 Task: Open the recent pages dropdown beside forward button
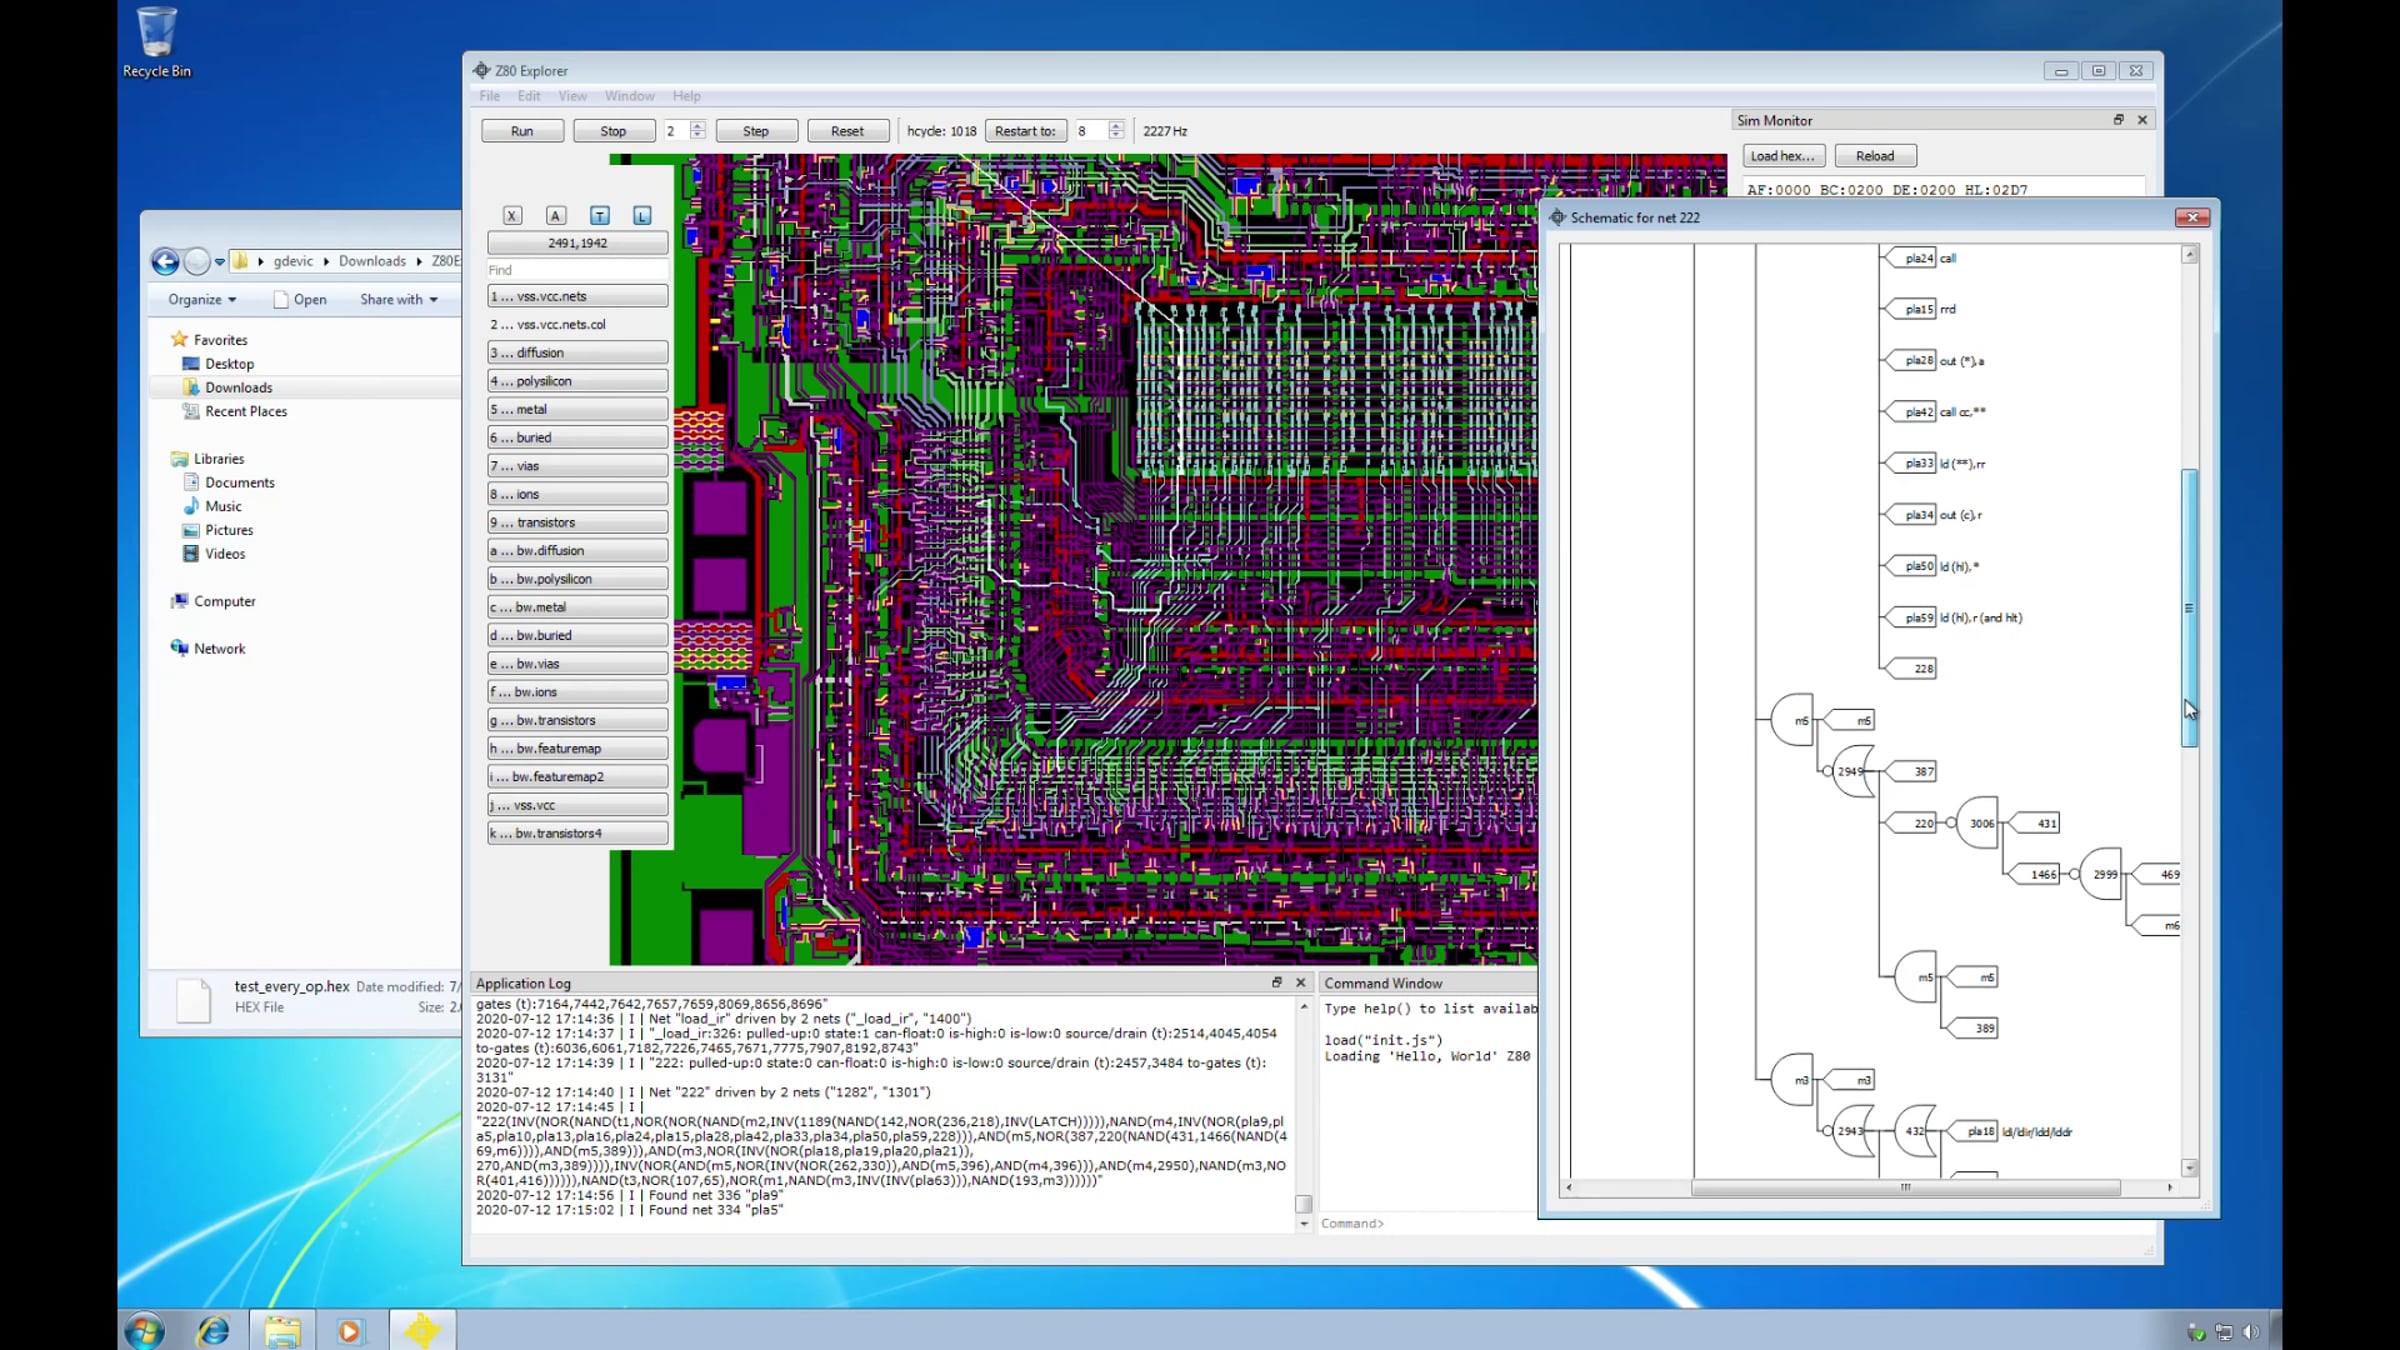tap(220, 262)
